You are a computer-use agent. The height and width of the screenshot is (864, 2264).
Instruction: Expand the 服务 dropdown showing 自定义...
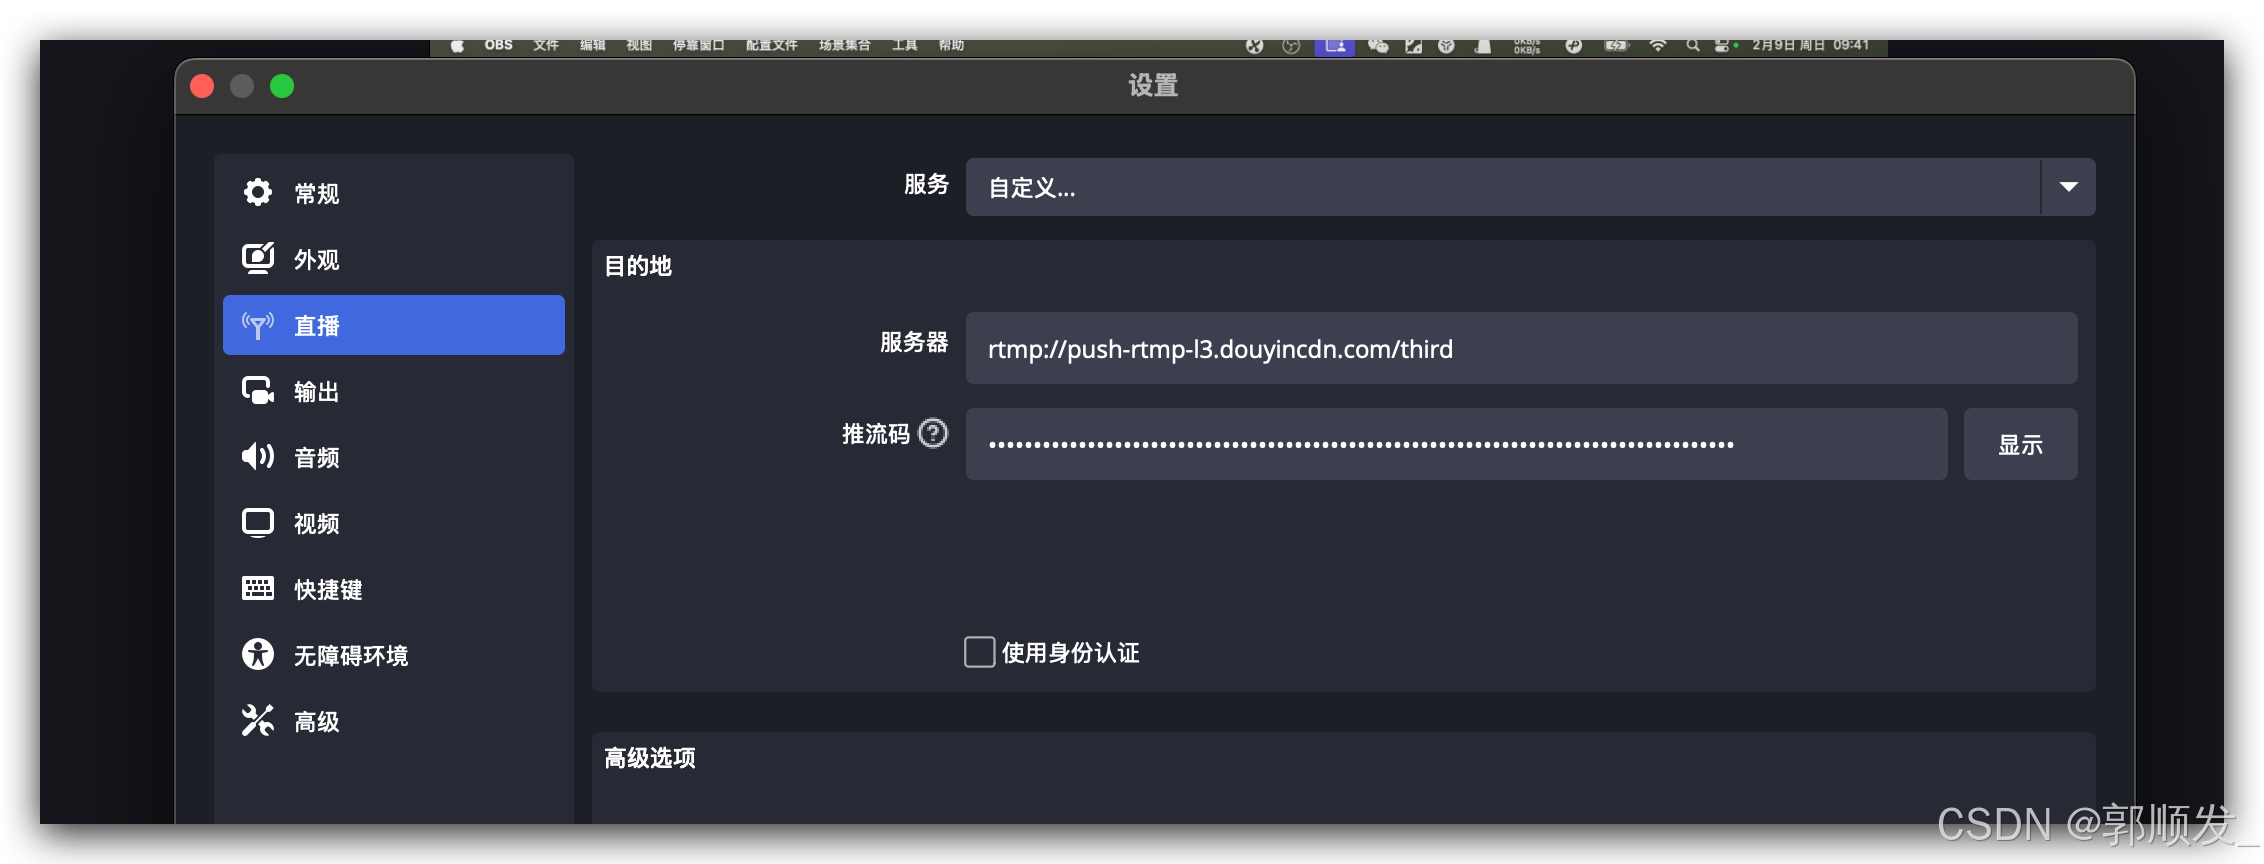(x=1530, y=187)
